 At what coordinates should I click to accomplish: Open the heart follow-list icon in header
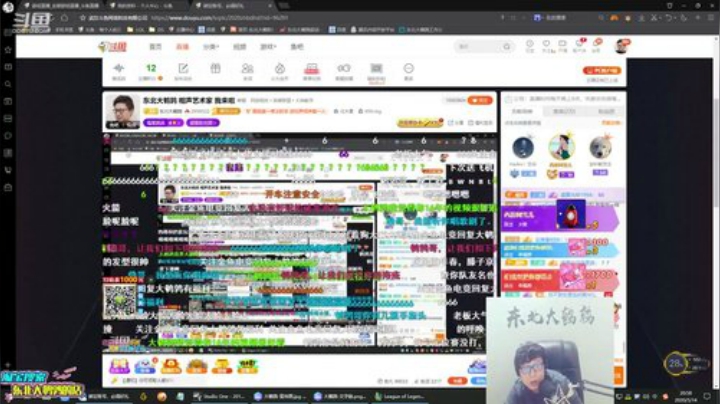[546, 45]
